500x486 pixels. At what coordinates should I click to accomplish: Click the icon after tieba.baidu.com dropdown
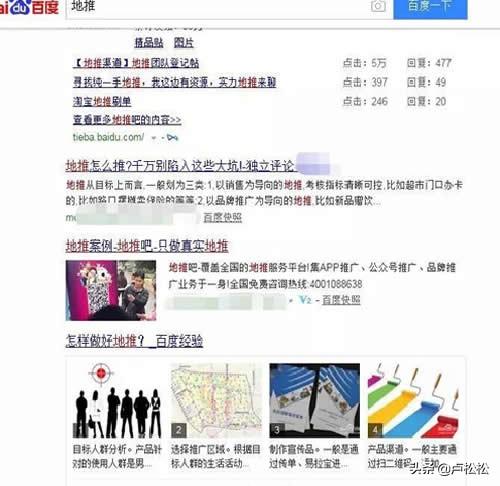(172, 137)
